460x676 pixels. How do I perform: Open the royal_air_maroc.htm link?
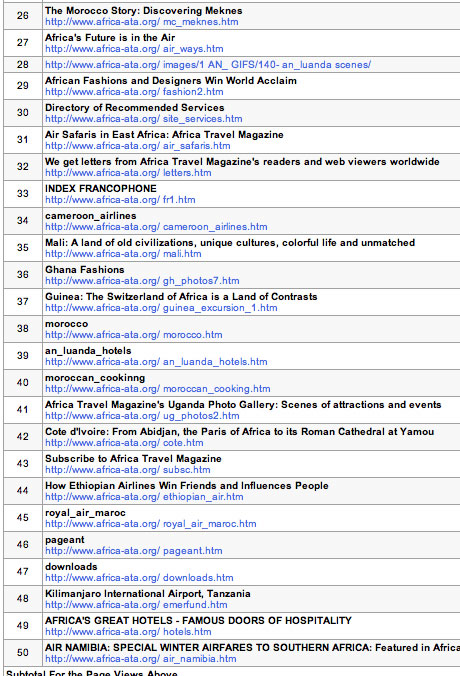click(x=150, y=524)
